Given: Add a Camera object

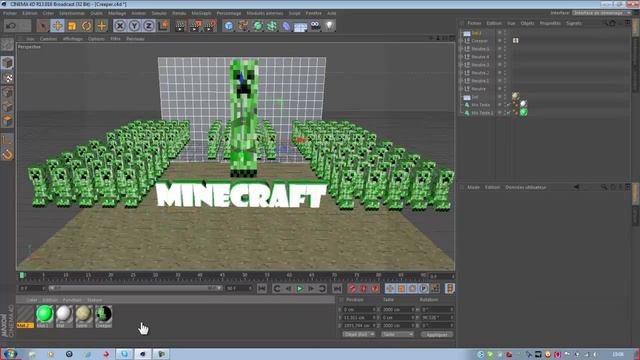Looking at the screenshot, I should tap(315, 26).
